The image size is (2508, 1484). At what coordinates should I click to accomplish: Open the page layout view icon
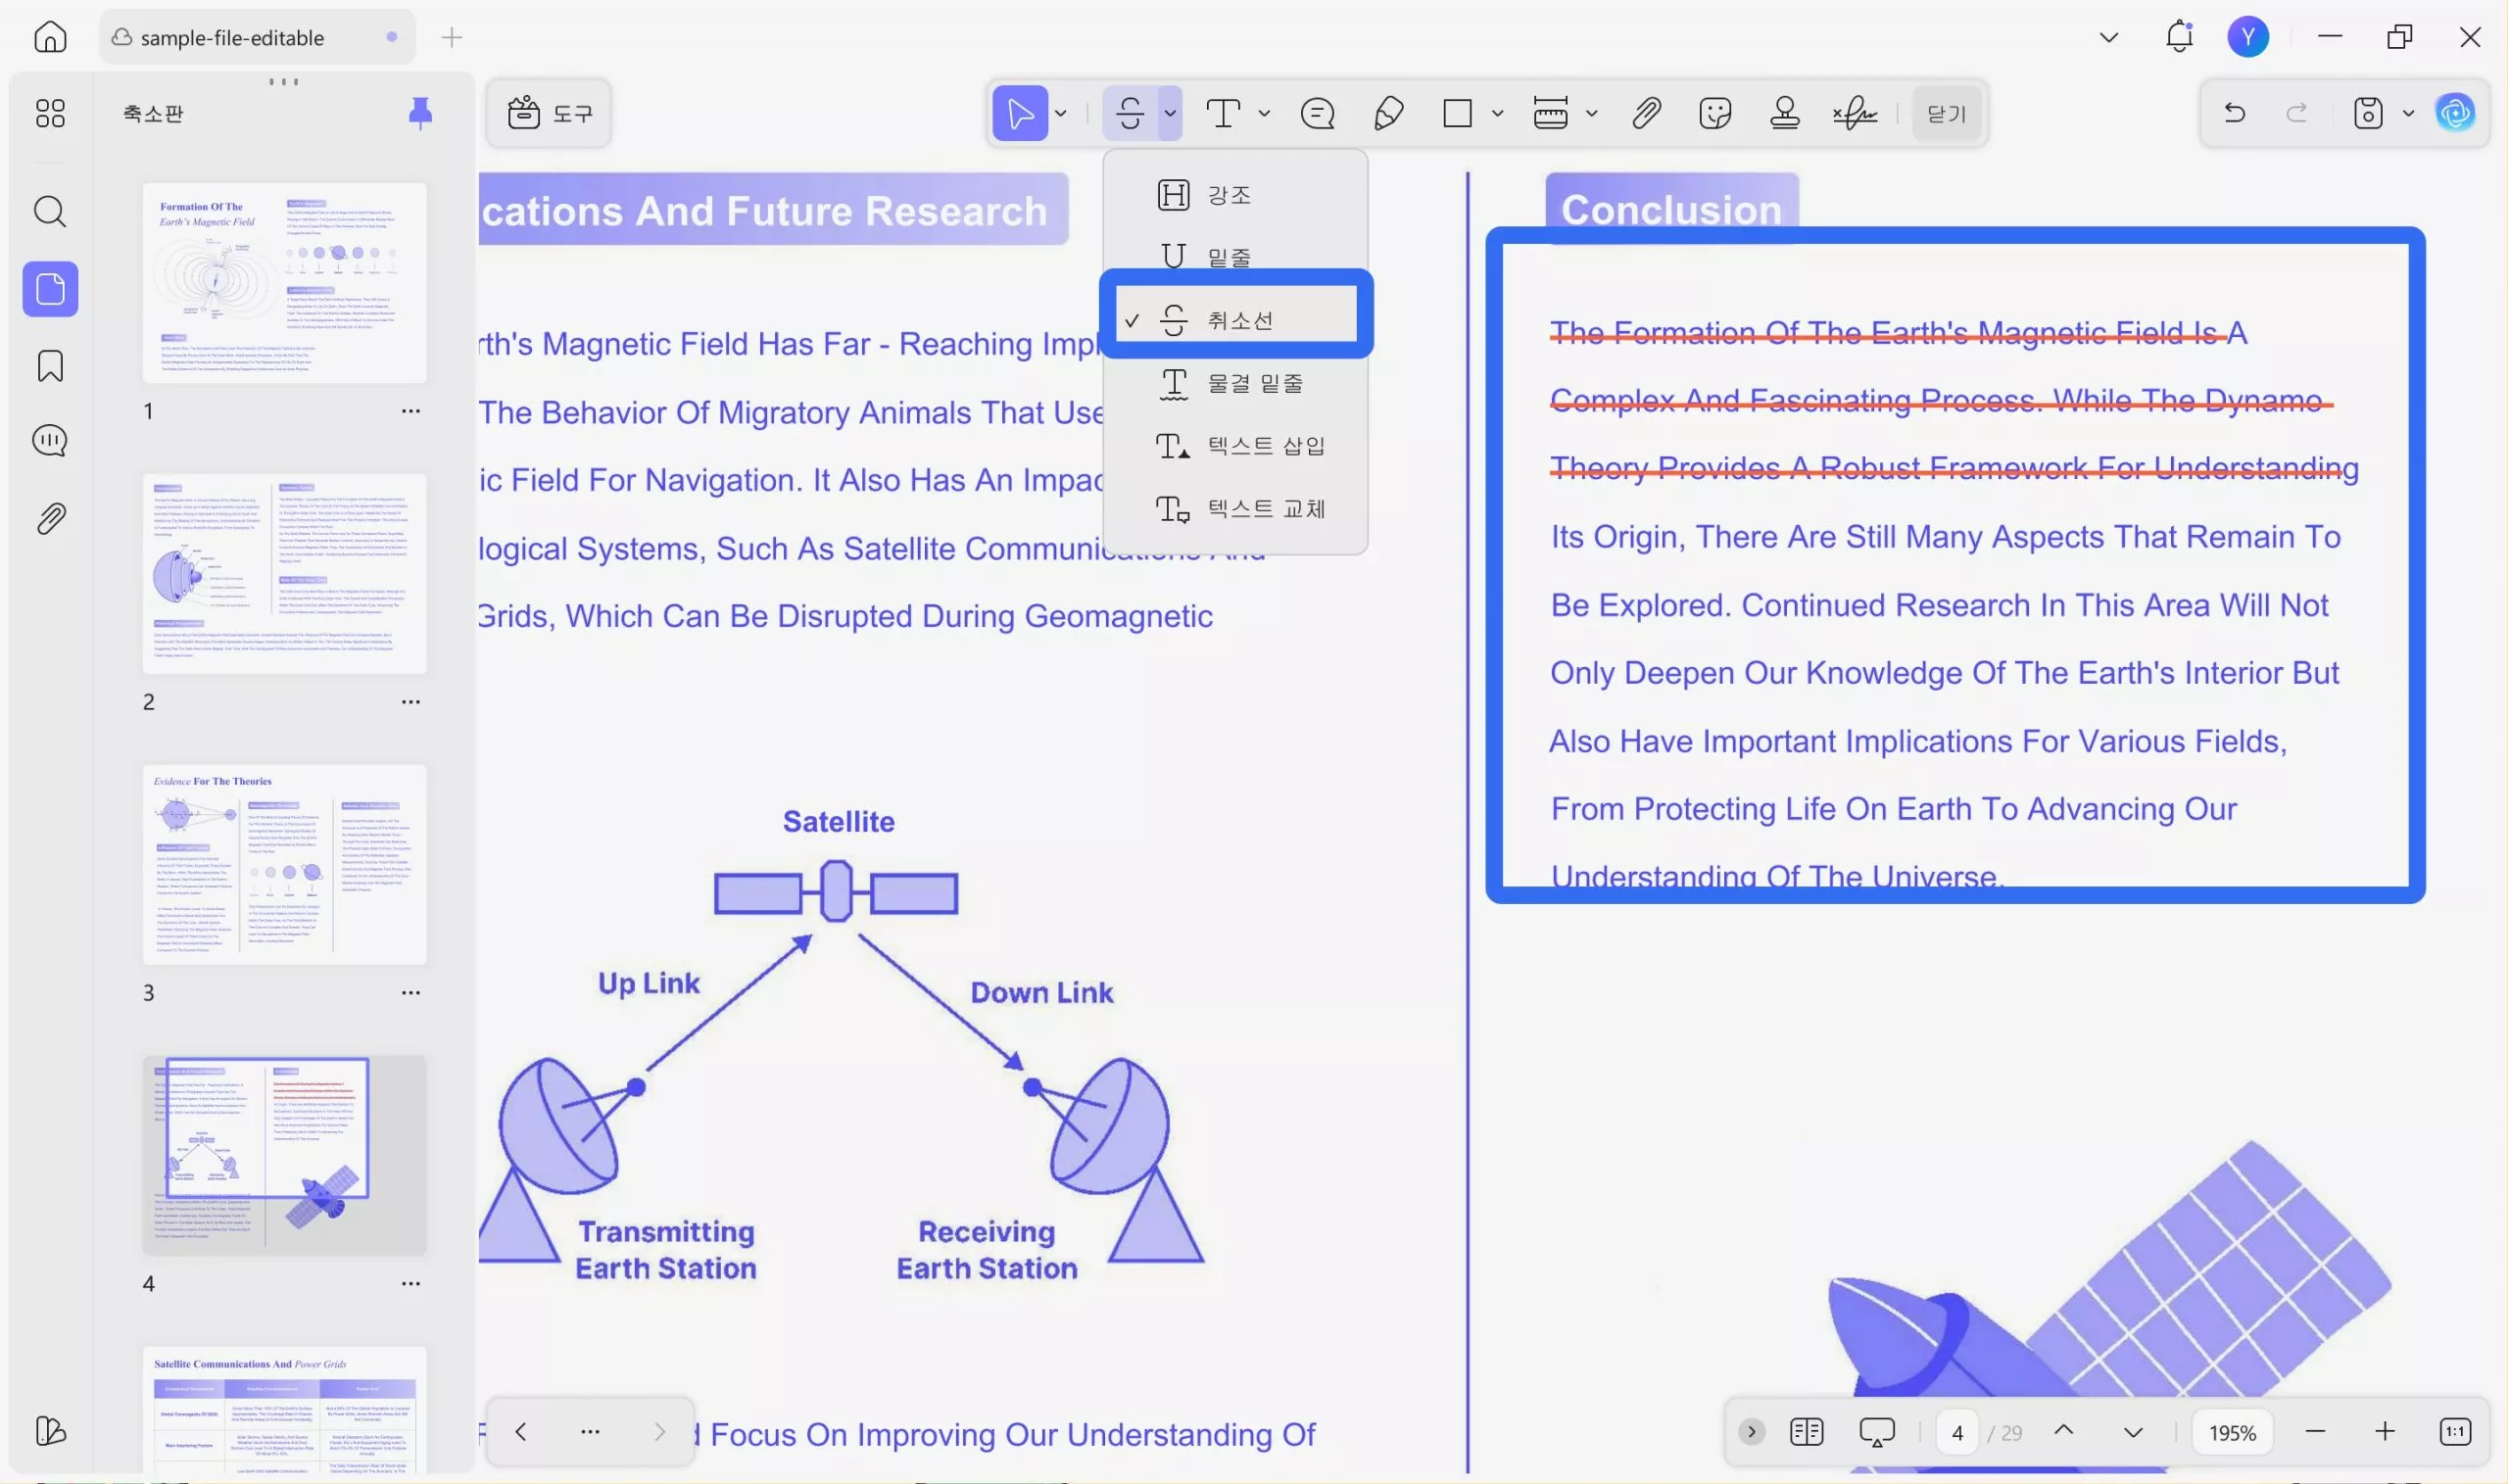(1806, 1432)
